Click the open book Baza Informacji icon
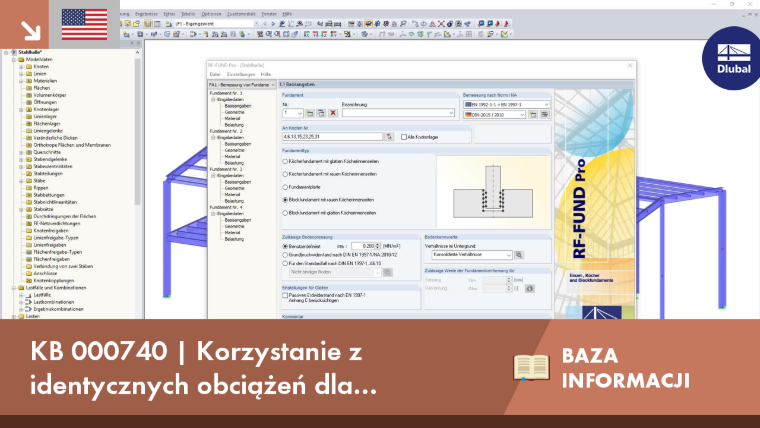Screen dimensions: 760x428 [x=531, y=367]
